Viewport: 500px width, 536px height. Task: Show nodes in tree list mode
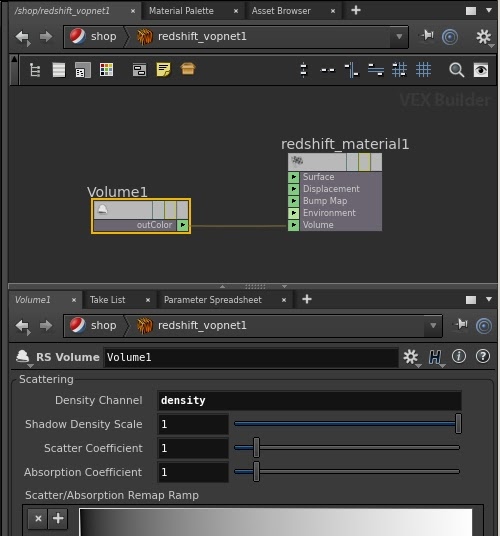click(35, 70)
